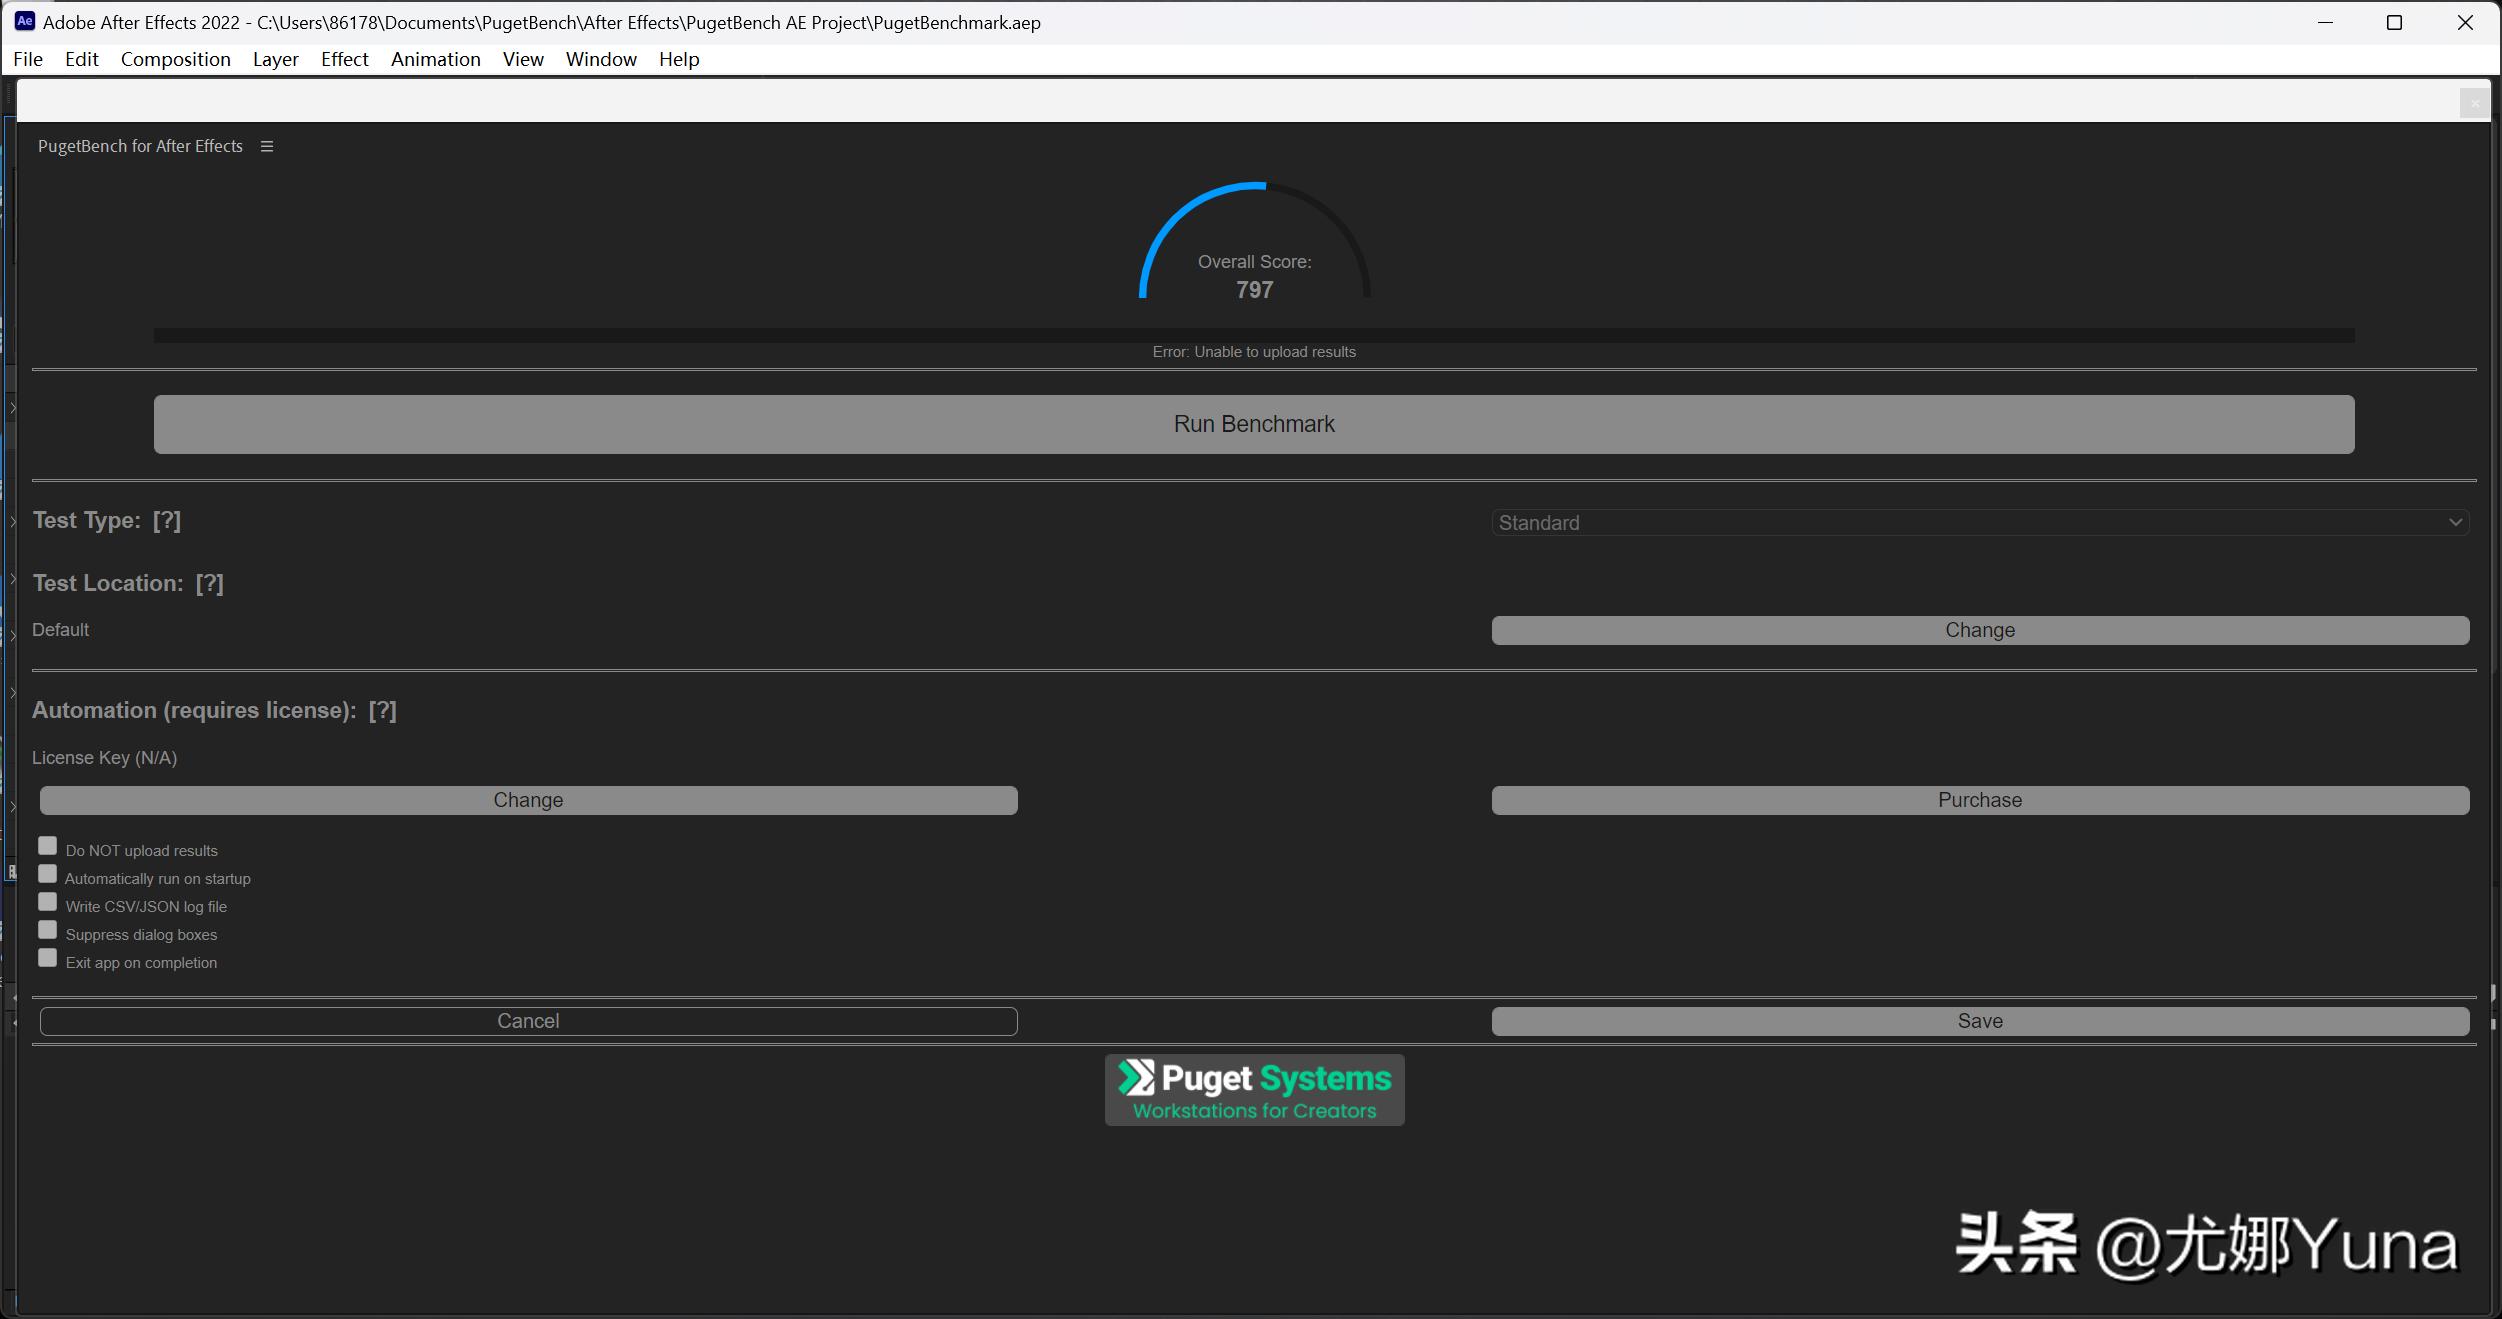Click the Test Location help [?] icon
2502x1319 pixels.
209,584
